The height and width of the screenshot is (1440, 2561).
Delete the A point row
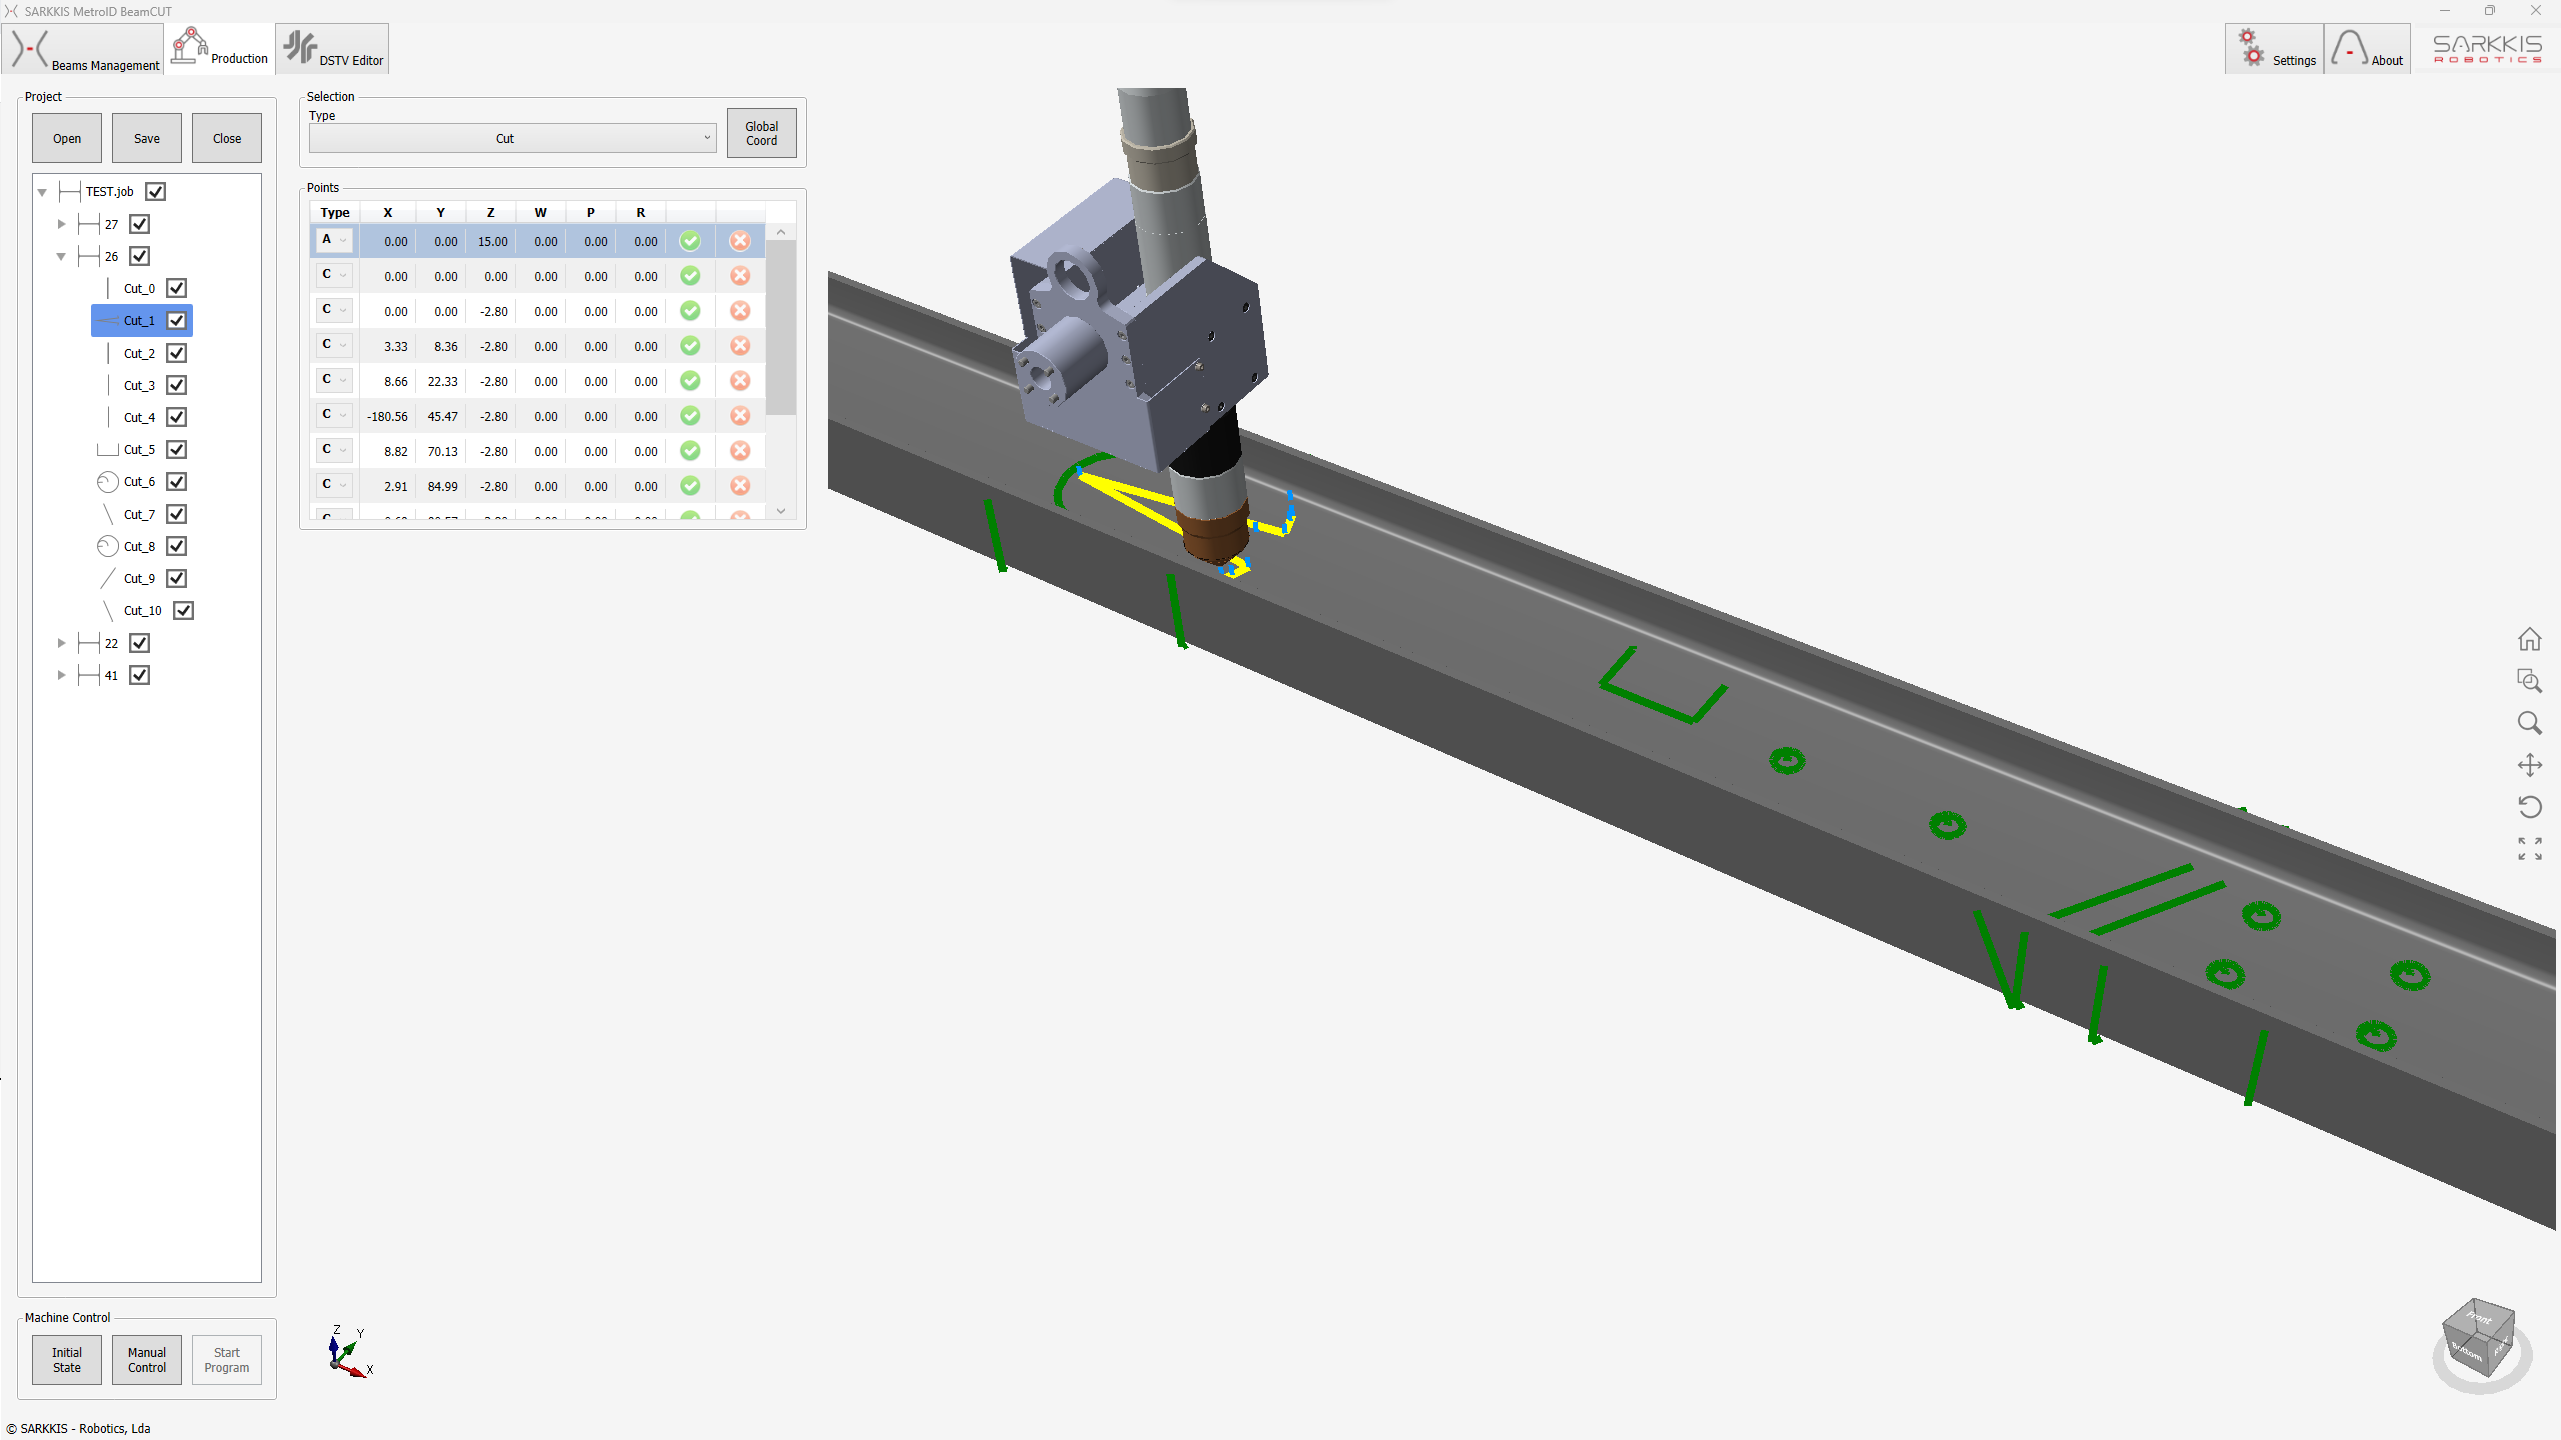[x=740, y=241]
